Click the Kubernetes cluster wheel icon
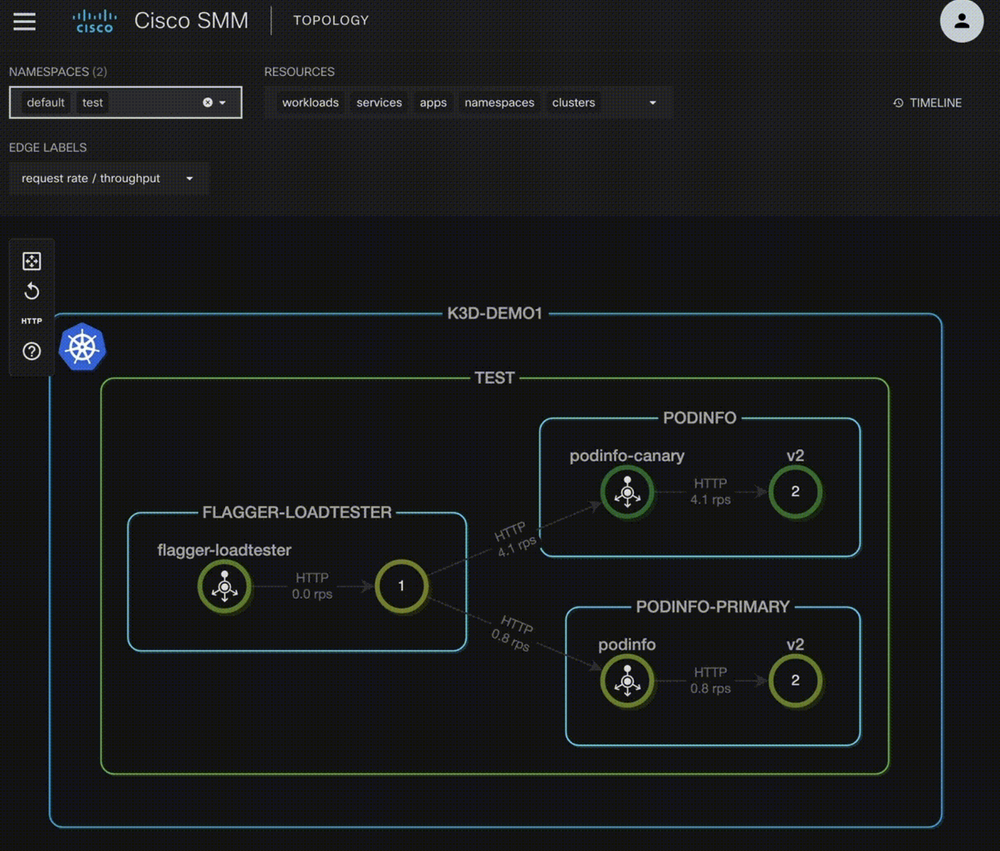Viewport: 1000px width, 851px height. (82, 347)
